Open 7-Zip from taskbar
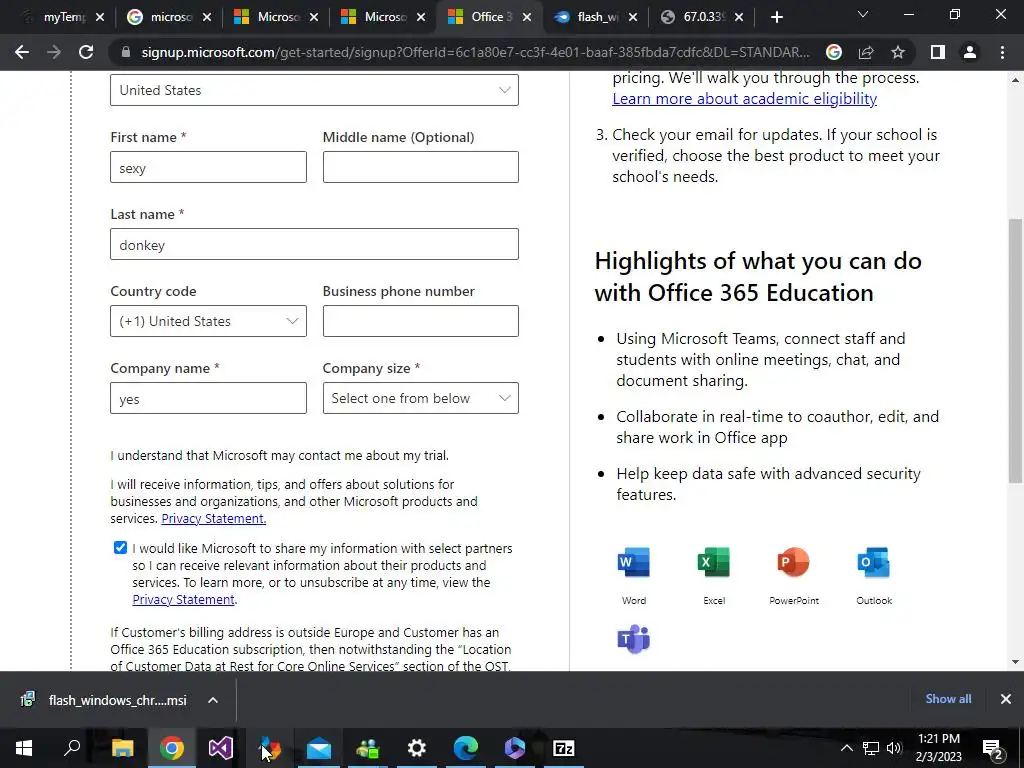The height and width of the screenshot is (768, 1024). click(x=564, y=748)
